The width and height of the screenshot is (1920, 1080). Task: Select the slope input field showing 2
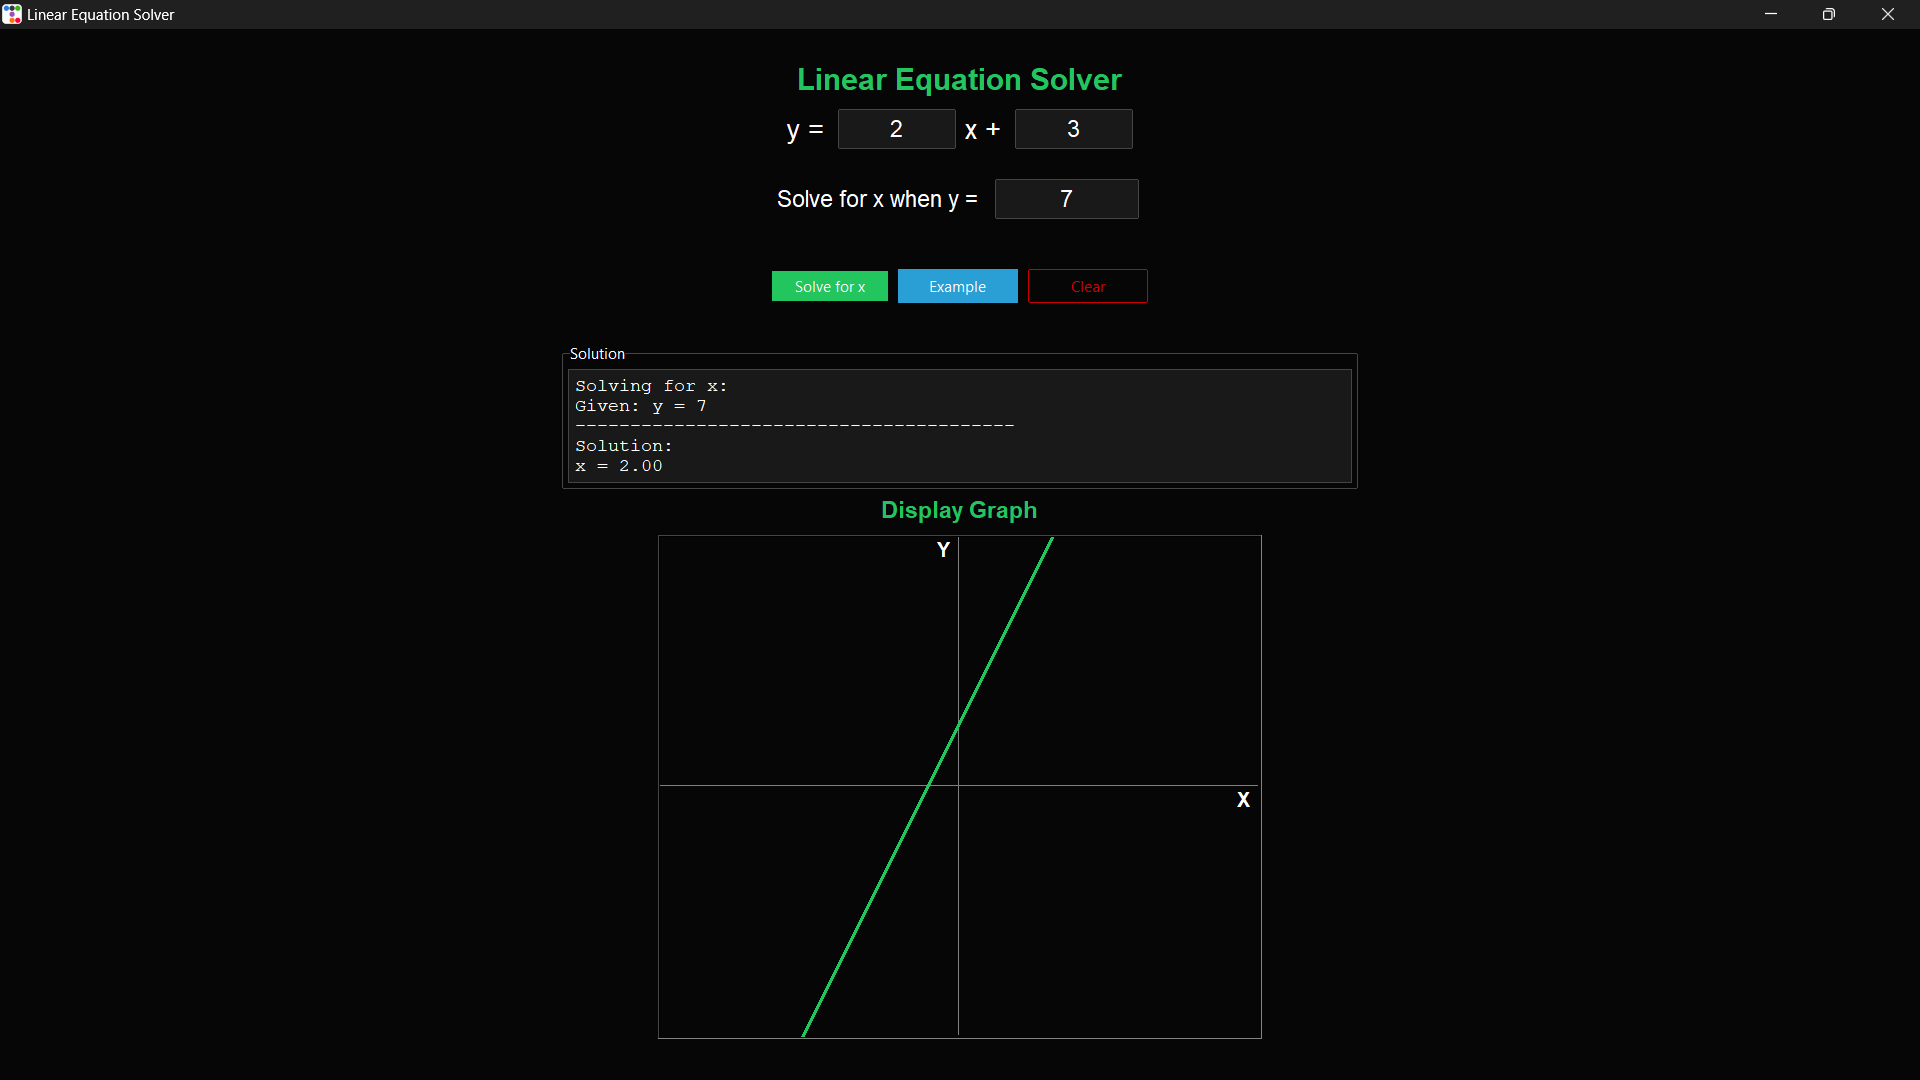[896, 129]
